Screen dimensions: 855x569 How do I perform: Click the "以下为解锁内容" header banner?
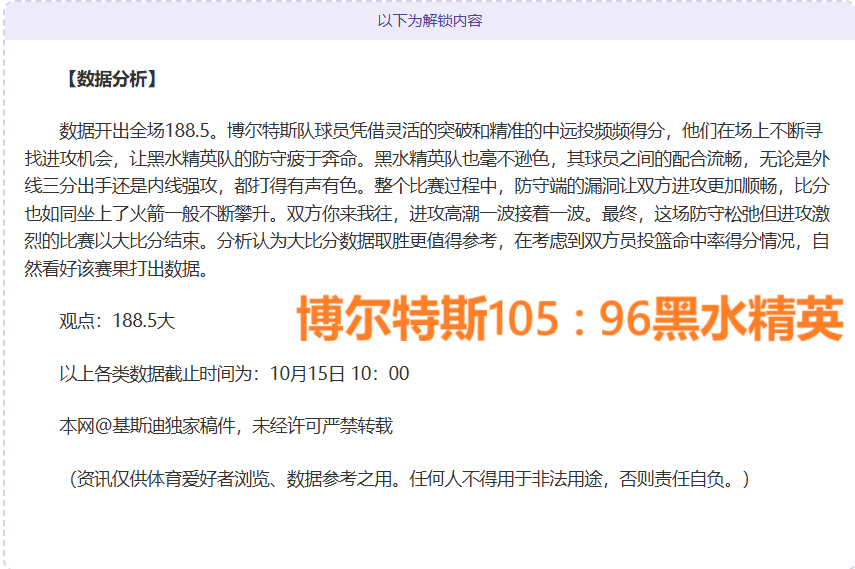point(429,20)
